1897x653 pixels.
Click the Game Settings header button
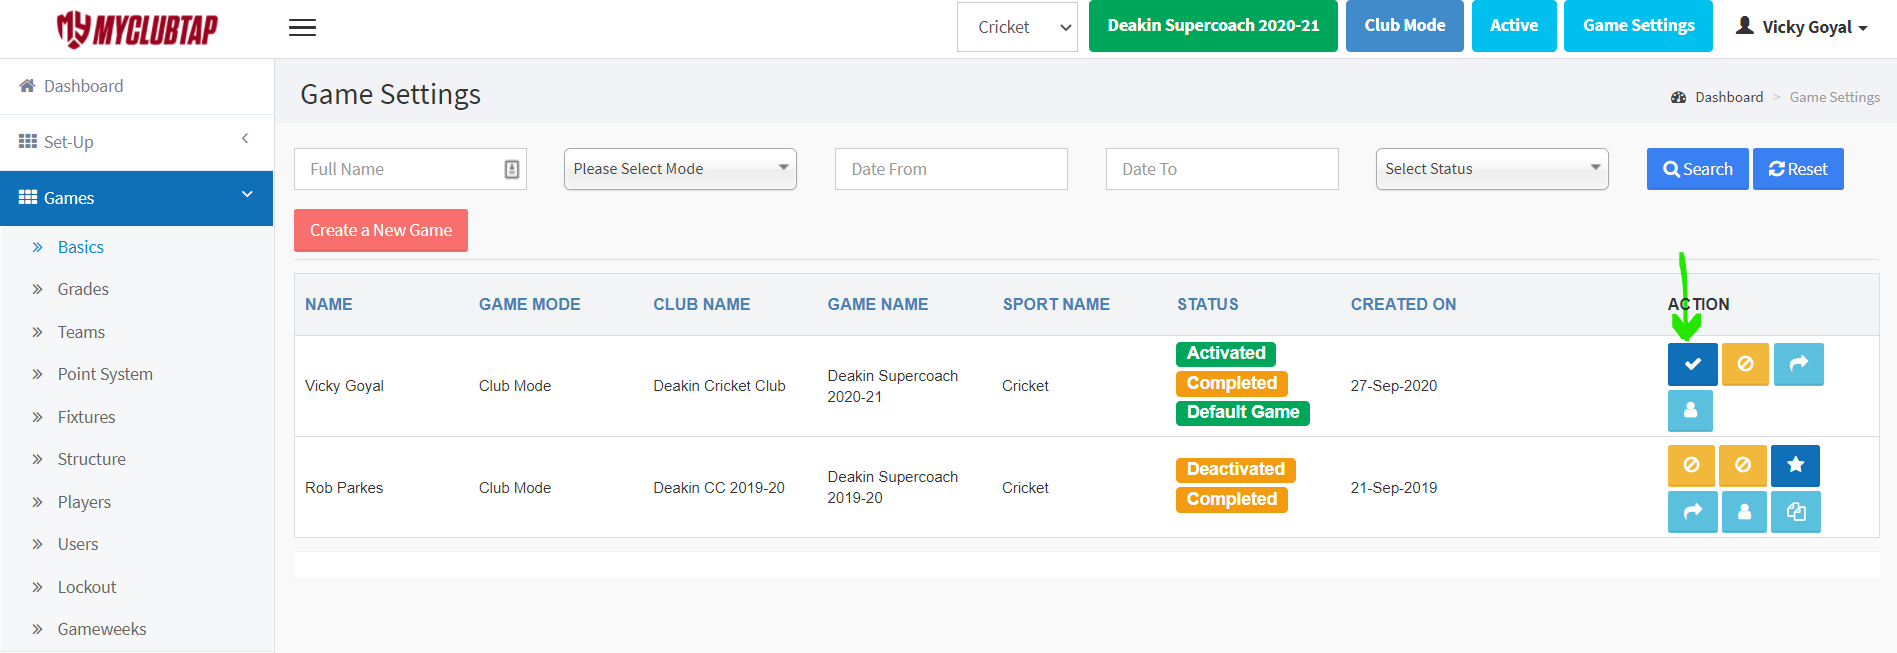[x=1638, y=26]
